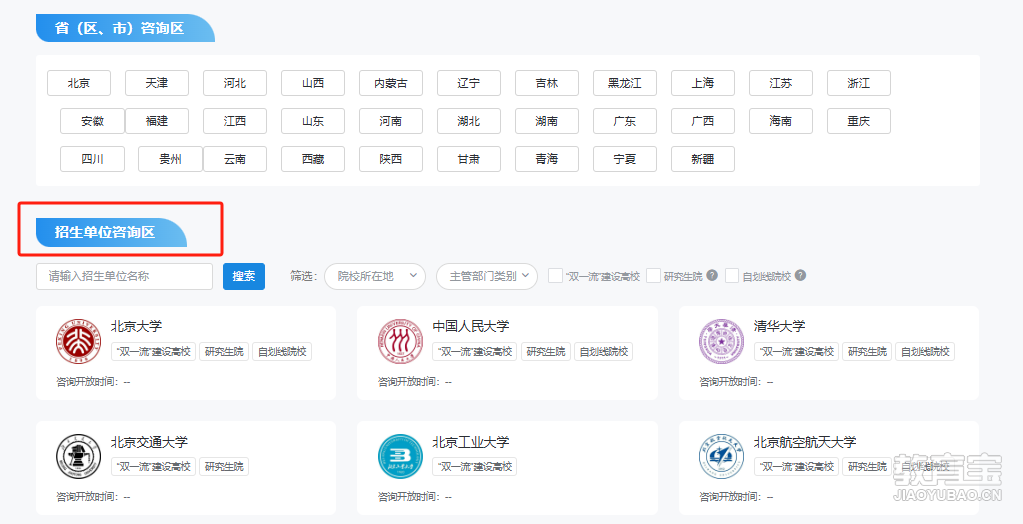
Task: Open the 云南 province button
Action: (x=235, y=159)
